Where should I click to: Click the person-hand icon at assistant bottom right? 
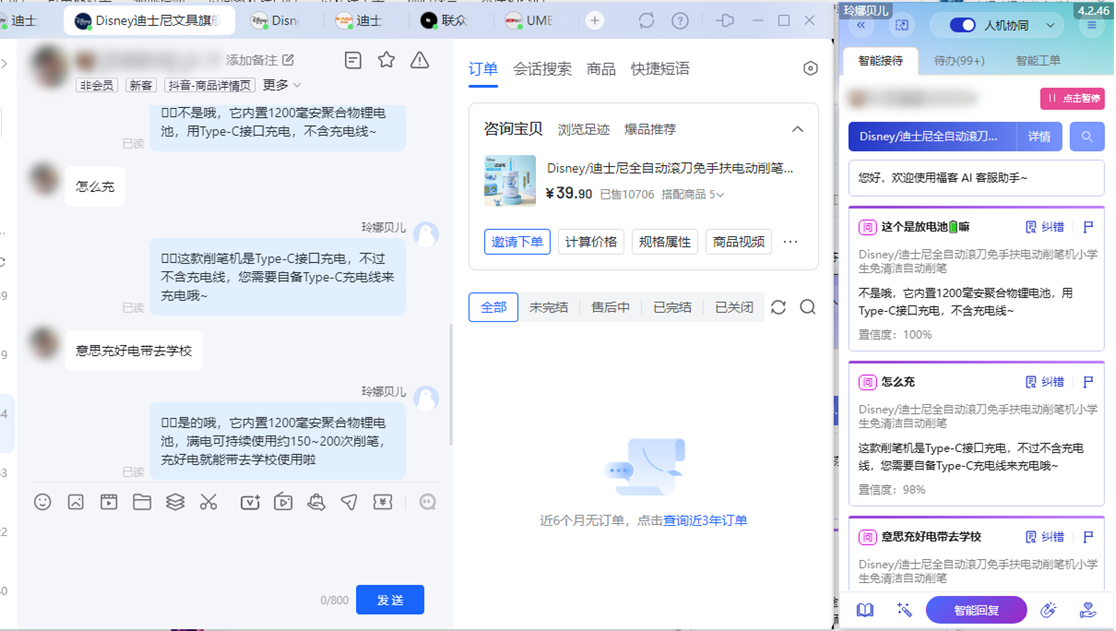(1088, 610)
